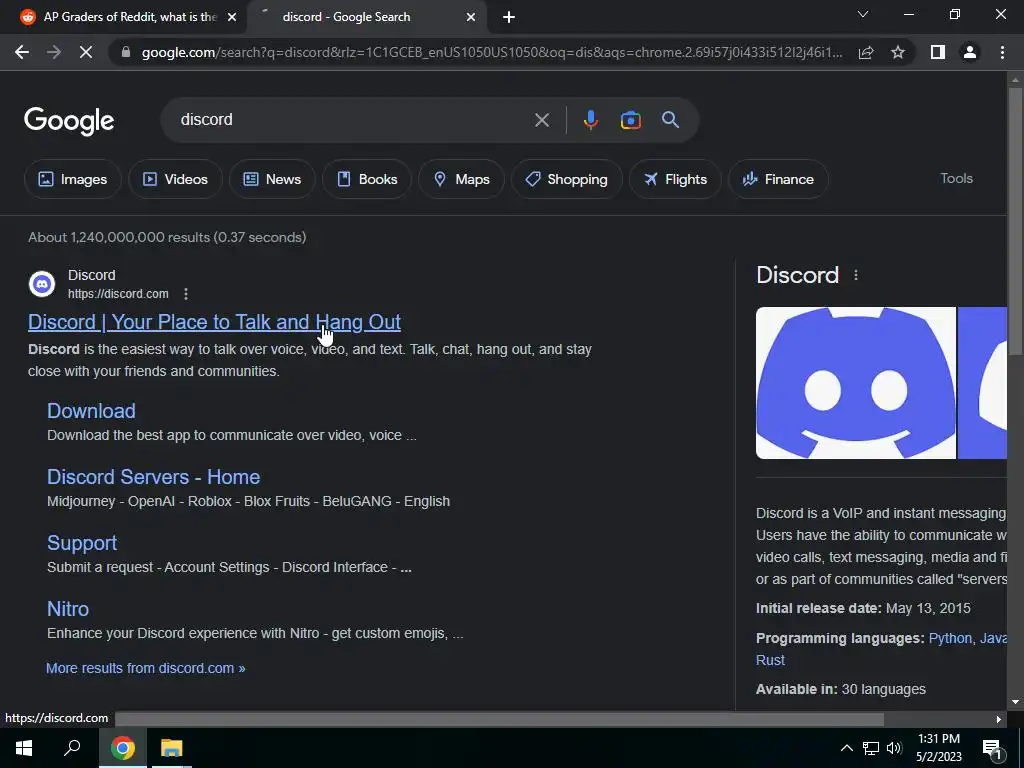Show hidden system tray icons

[846, 748]
